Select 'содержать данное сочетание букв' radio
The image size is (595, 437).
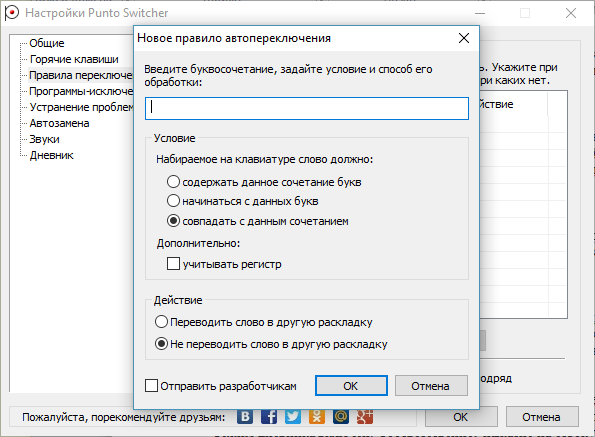[x=173, y=182]
